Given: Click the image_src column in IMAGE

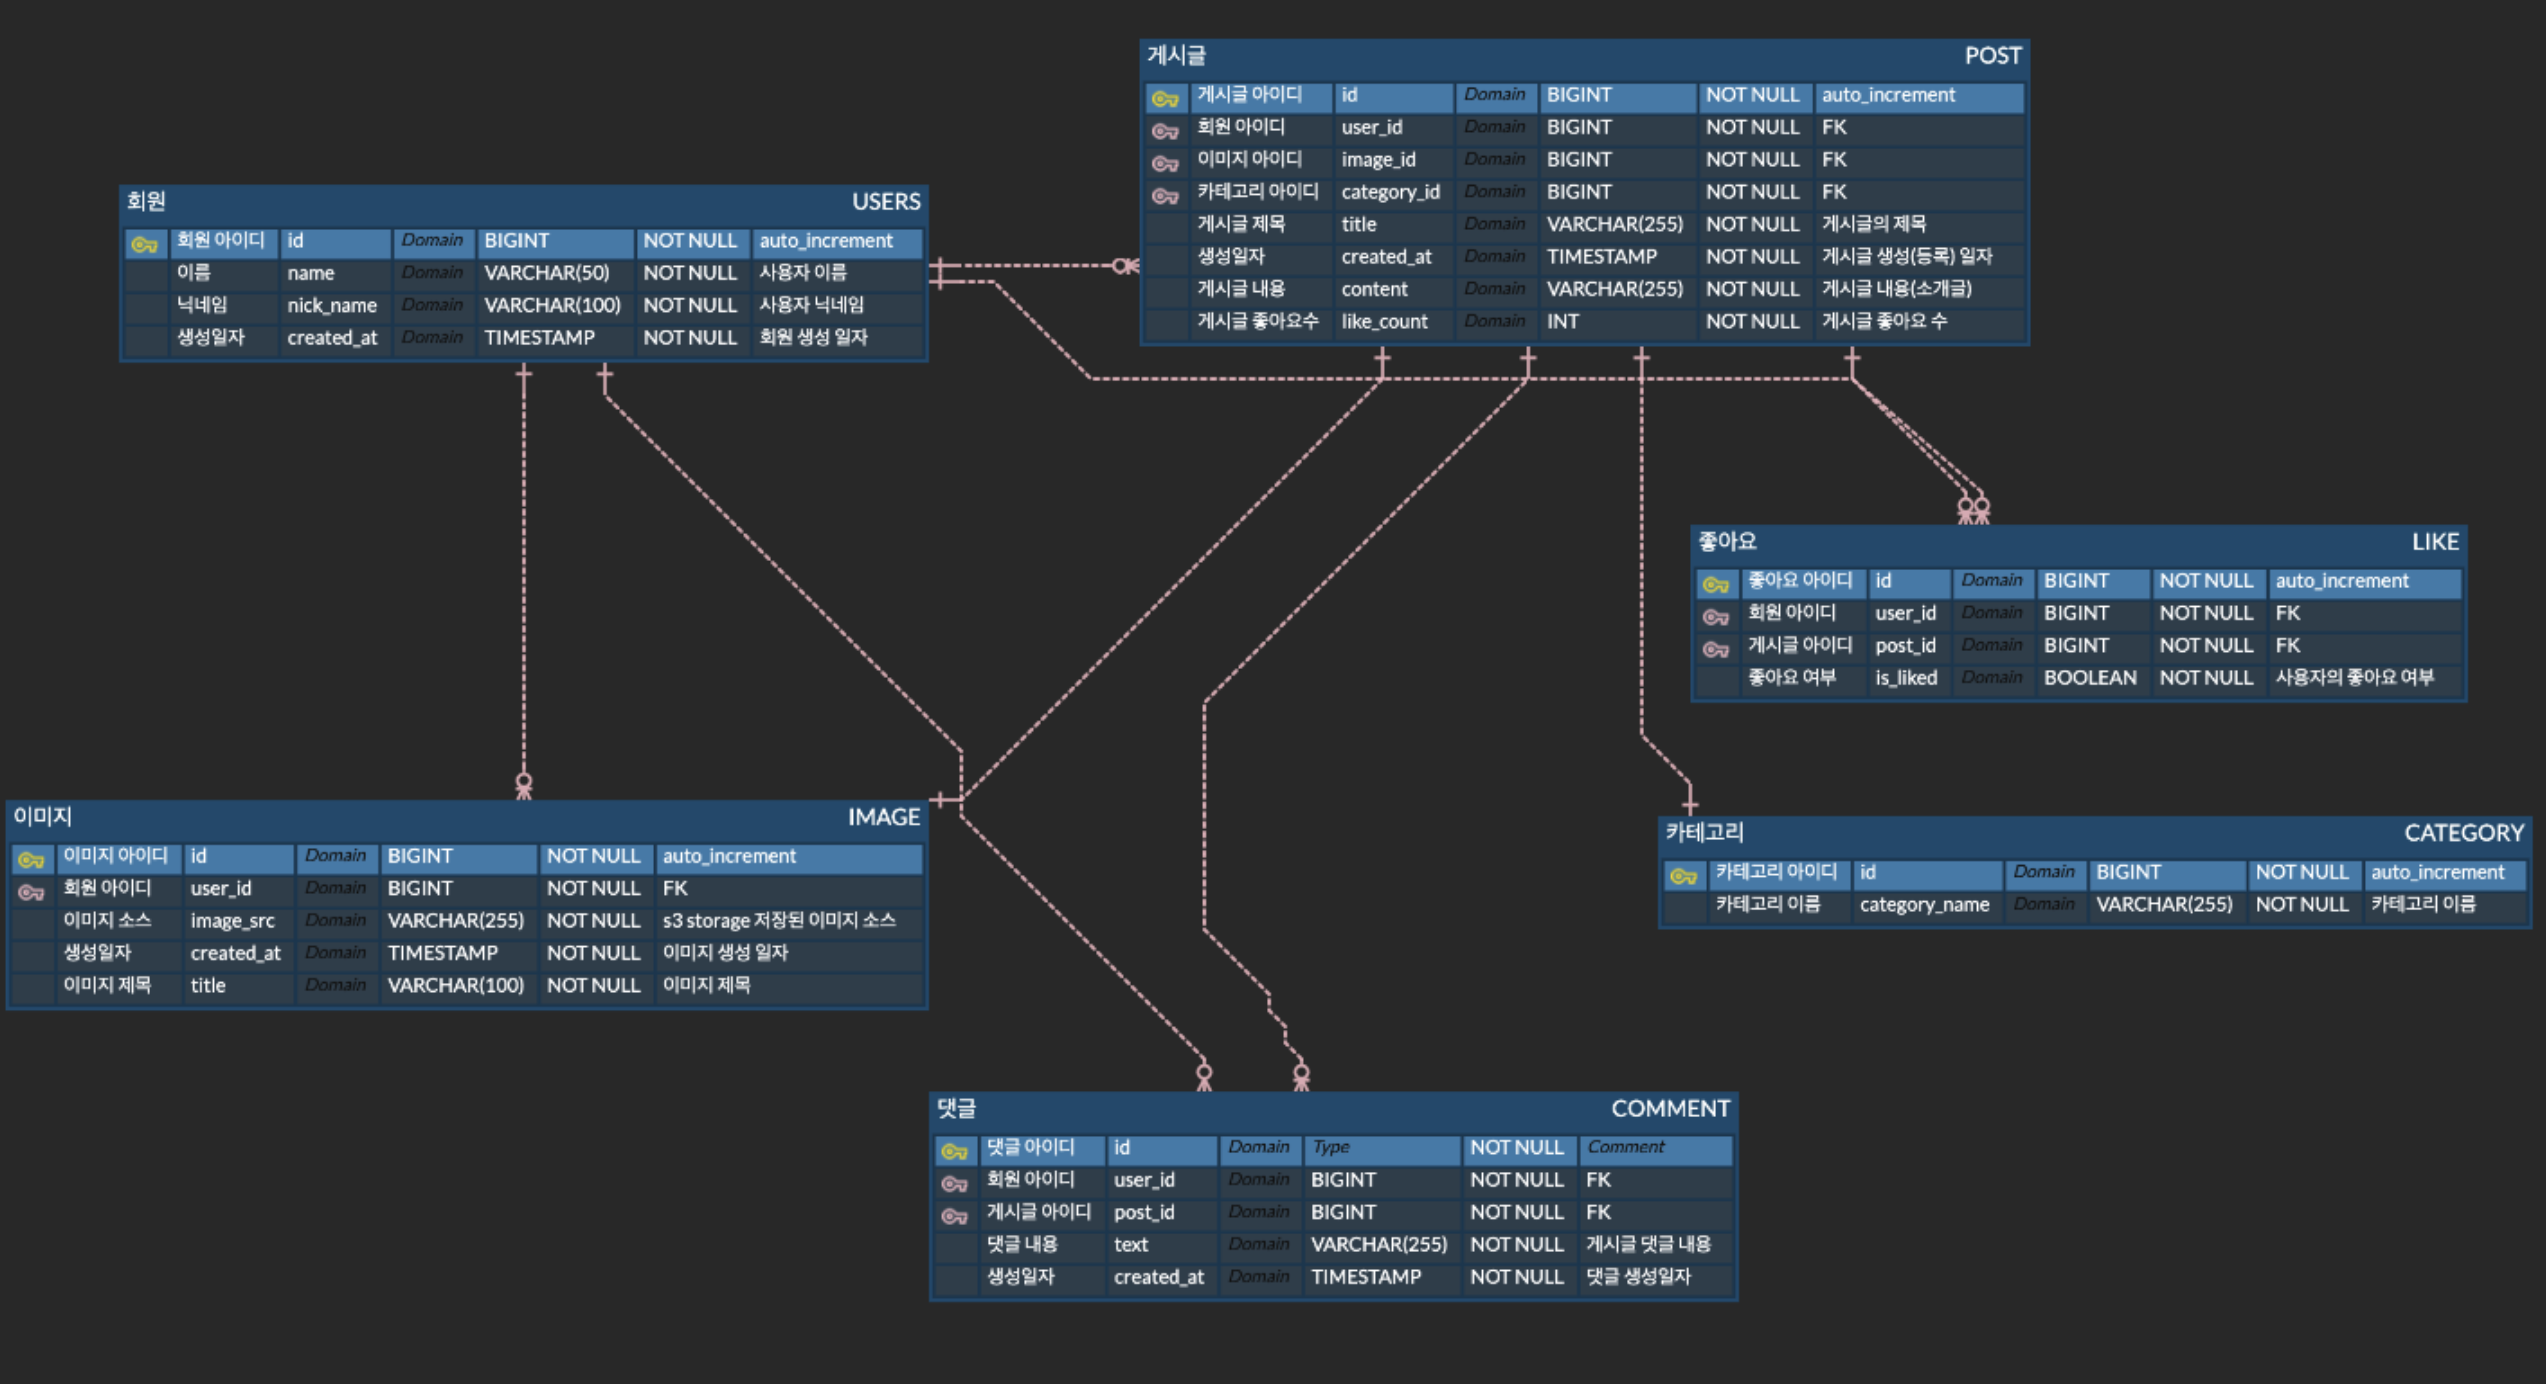Looking at the screenshot, I should [232, 920].
